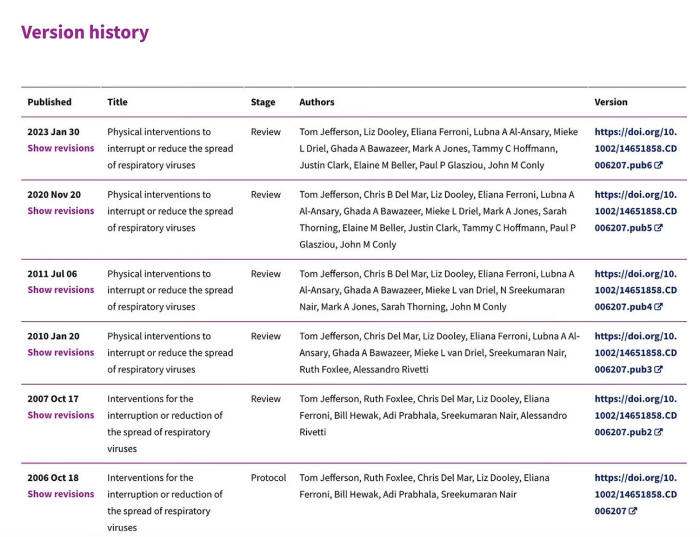The height and width of the screenshot is (537, 700).
Task: Click the Version column header
Action: [x=611, y=102]
